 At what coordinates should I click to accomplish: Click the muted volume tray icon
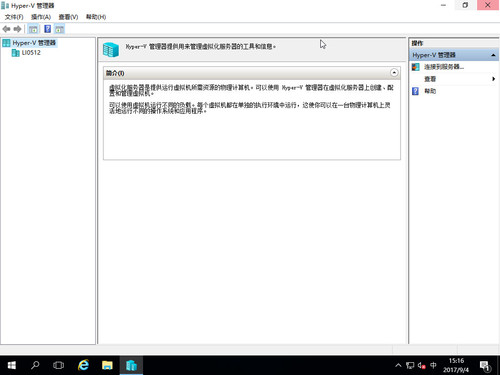[x=422, y=366]
